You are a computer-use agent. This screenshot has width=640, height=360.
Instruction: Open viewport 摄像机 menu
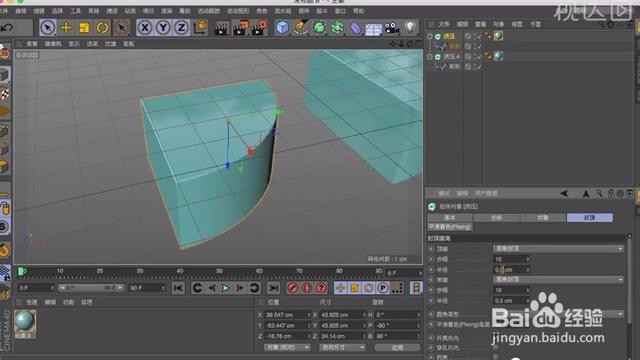[x=53, y=44]
